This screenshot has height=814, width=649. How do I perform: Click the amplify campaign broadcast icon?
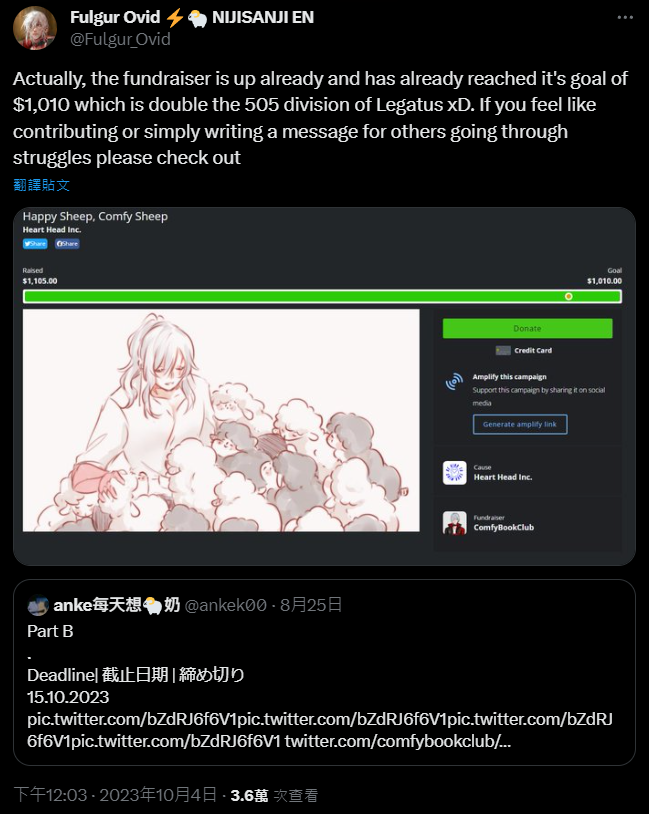pyautogui.click(x=454, y=382)
